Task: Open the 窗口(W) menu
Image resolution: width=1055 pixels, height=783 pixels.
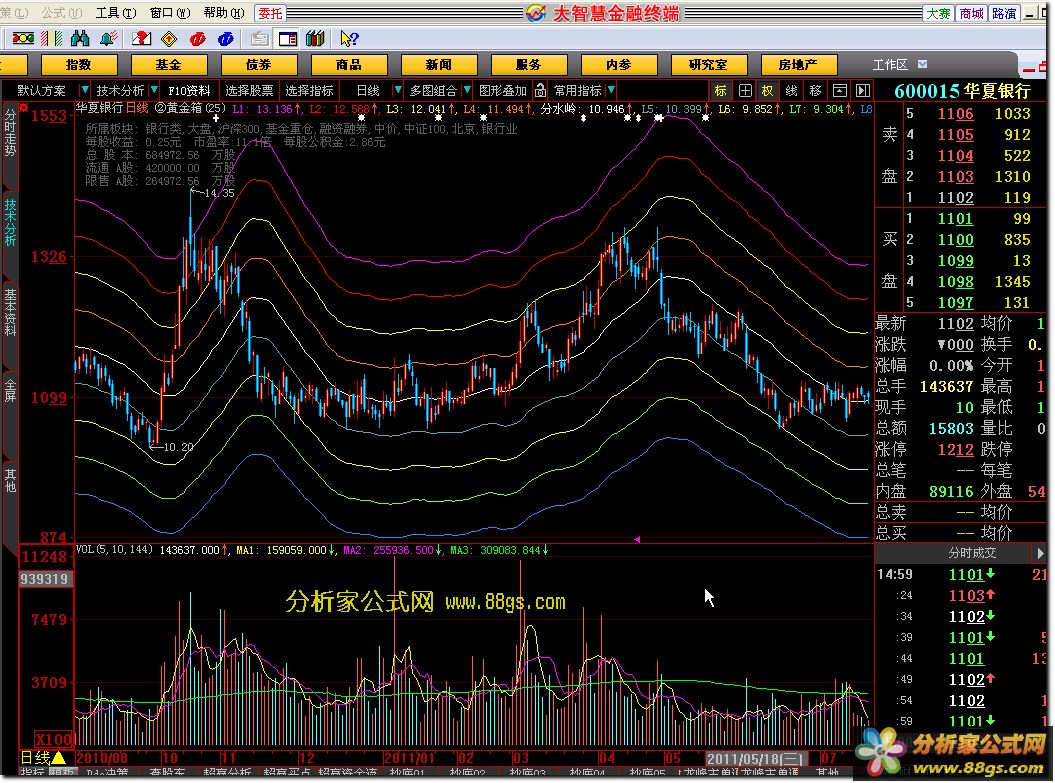Action: pos(170,13)
